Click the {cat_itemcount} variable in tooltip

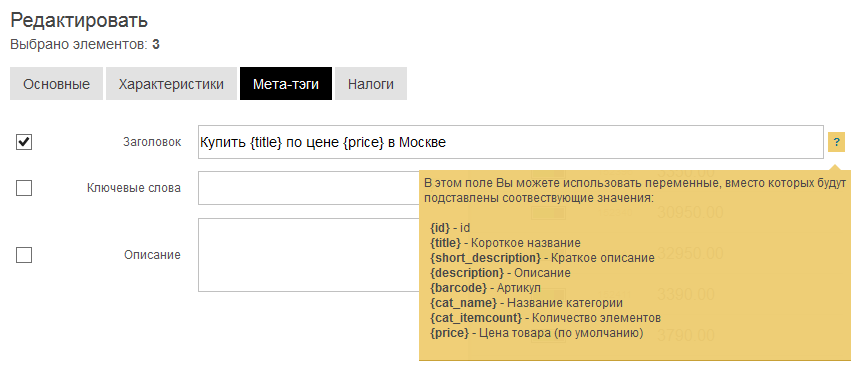click(476, 318)
